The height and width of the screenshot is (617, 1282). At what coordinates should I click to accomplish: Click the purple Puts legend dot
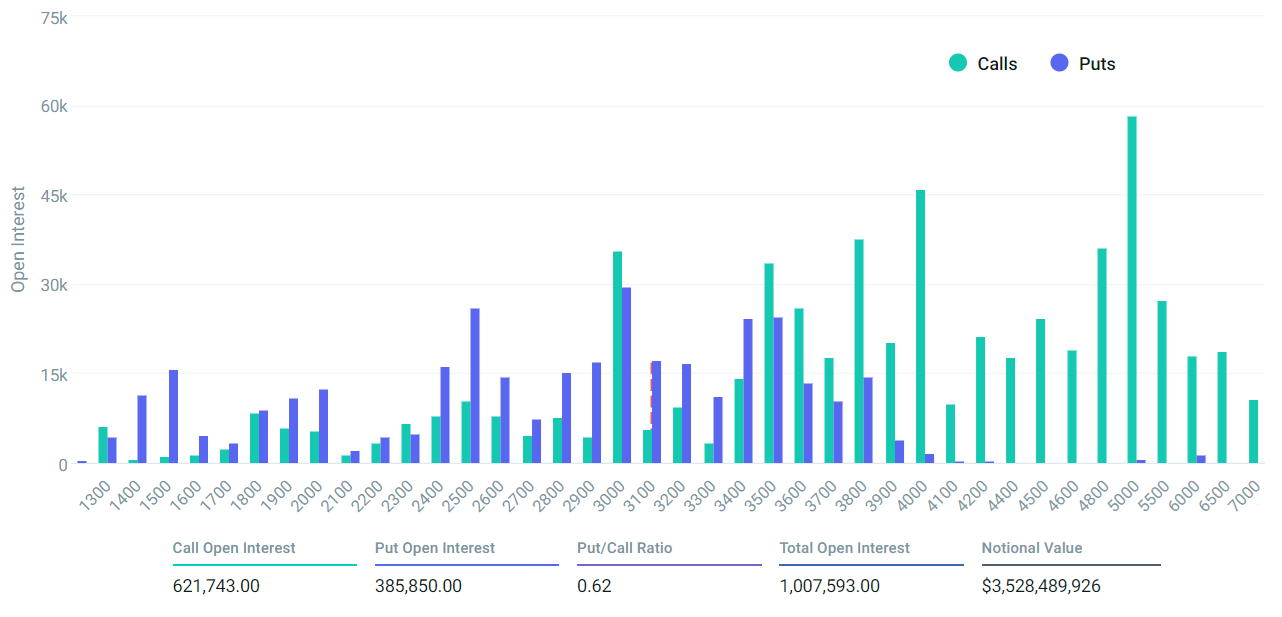1059,63
